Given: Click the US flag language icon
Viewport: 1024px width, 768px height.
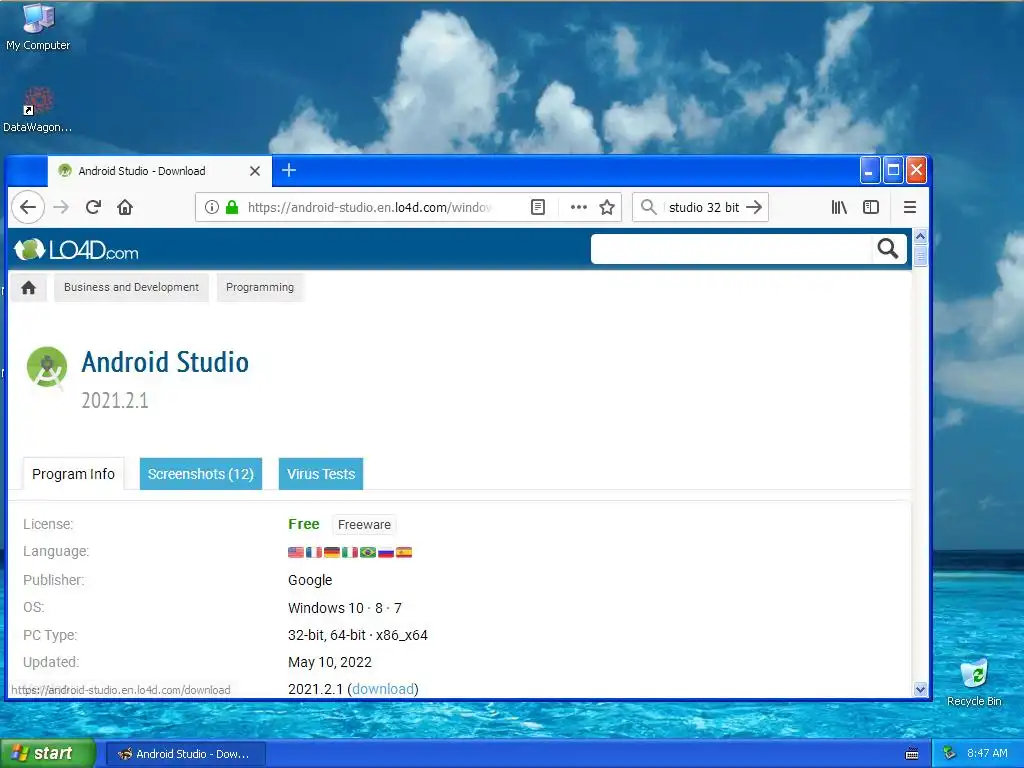Looking at the screenshot, I should [296, 552].
